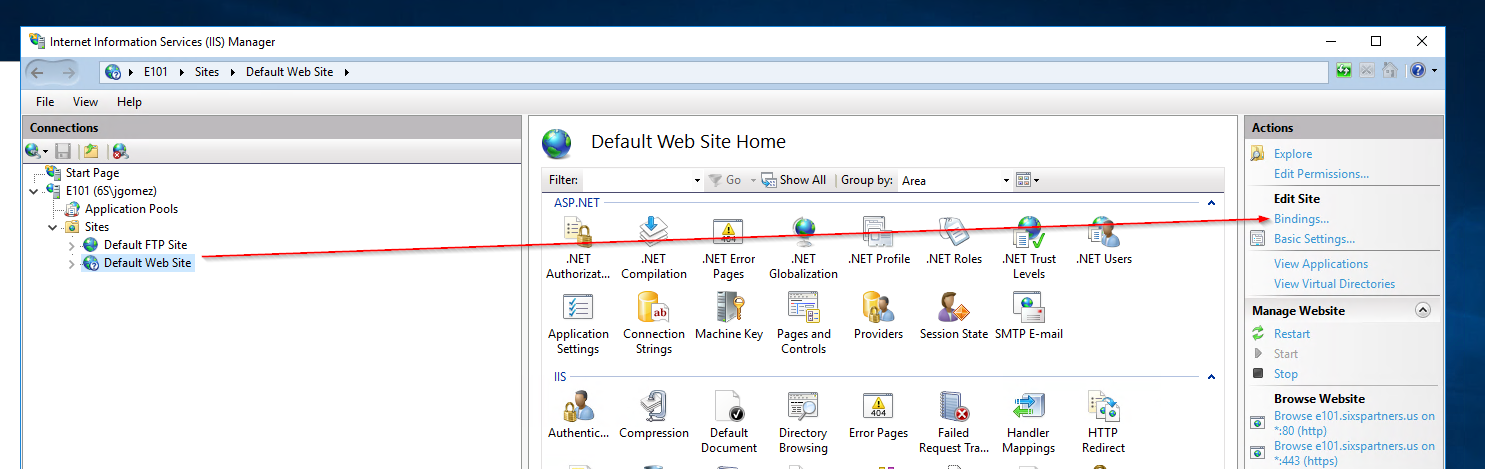
Task: Browse website on port 443 https
Action: (x=1354, y=453)
